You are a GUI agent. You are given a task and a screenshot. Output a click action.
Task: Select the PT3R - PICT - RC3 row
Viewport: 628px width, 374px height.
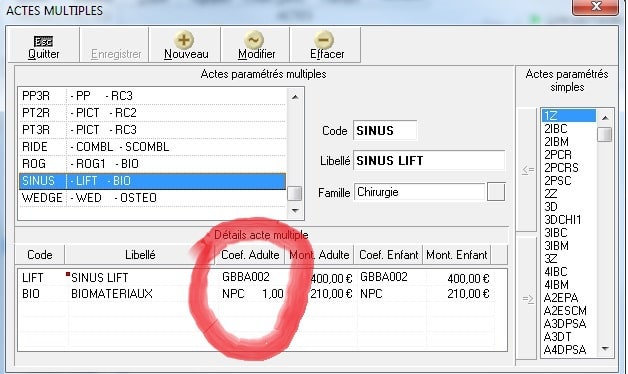(152, 130)
